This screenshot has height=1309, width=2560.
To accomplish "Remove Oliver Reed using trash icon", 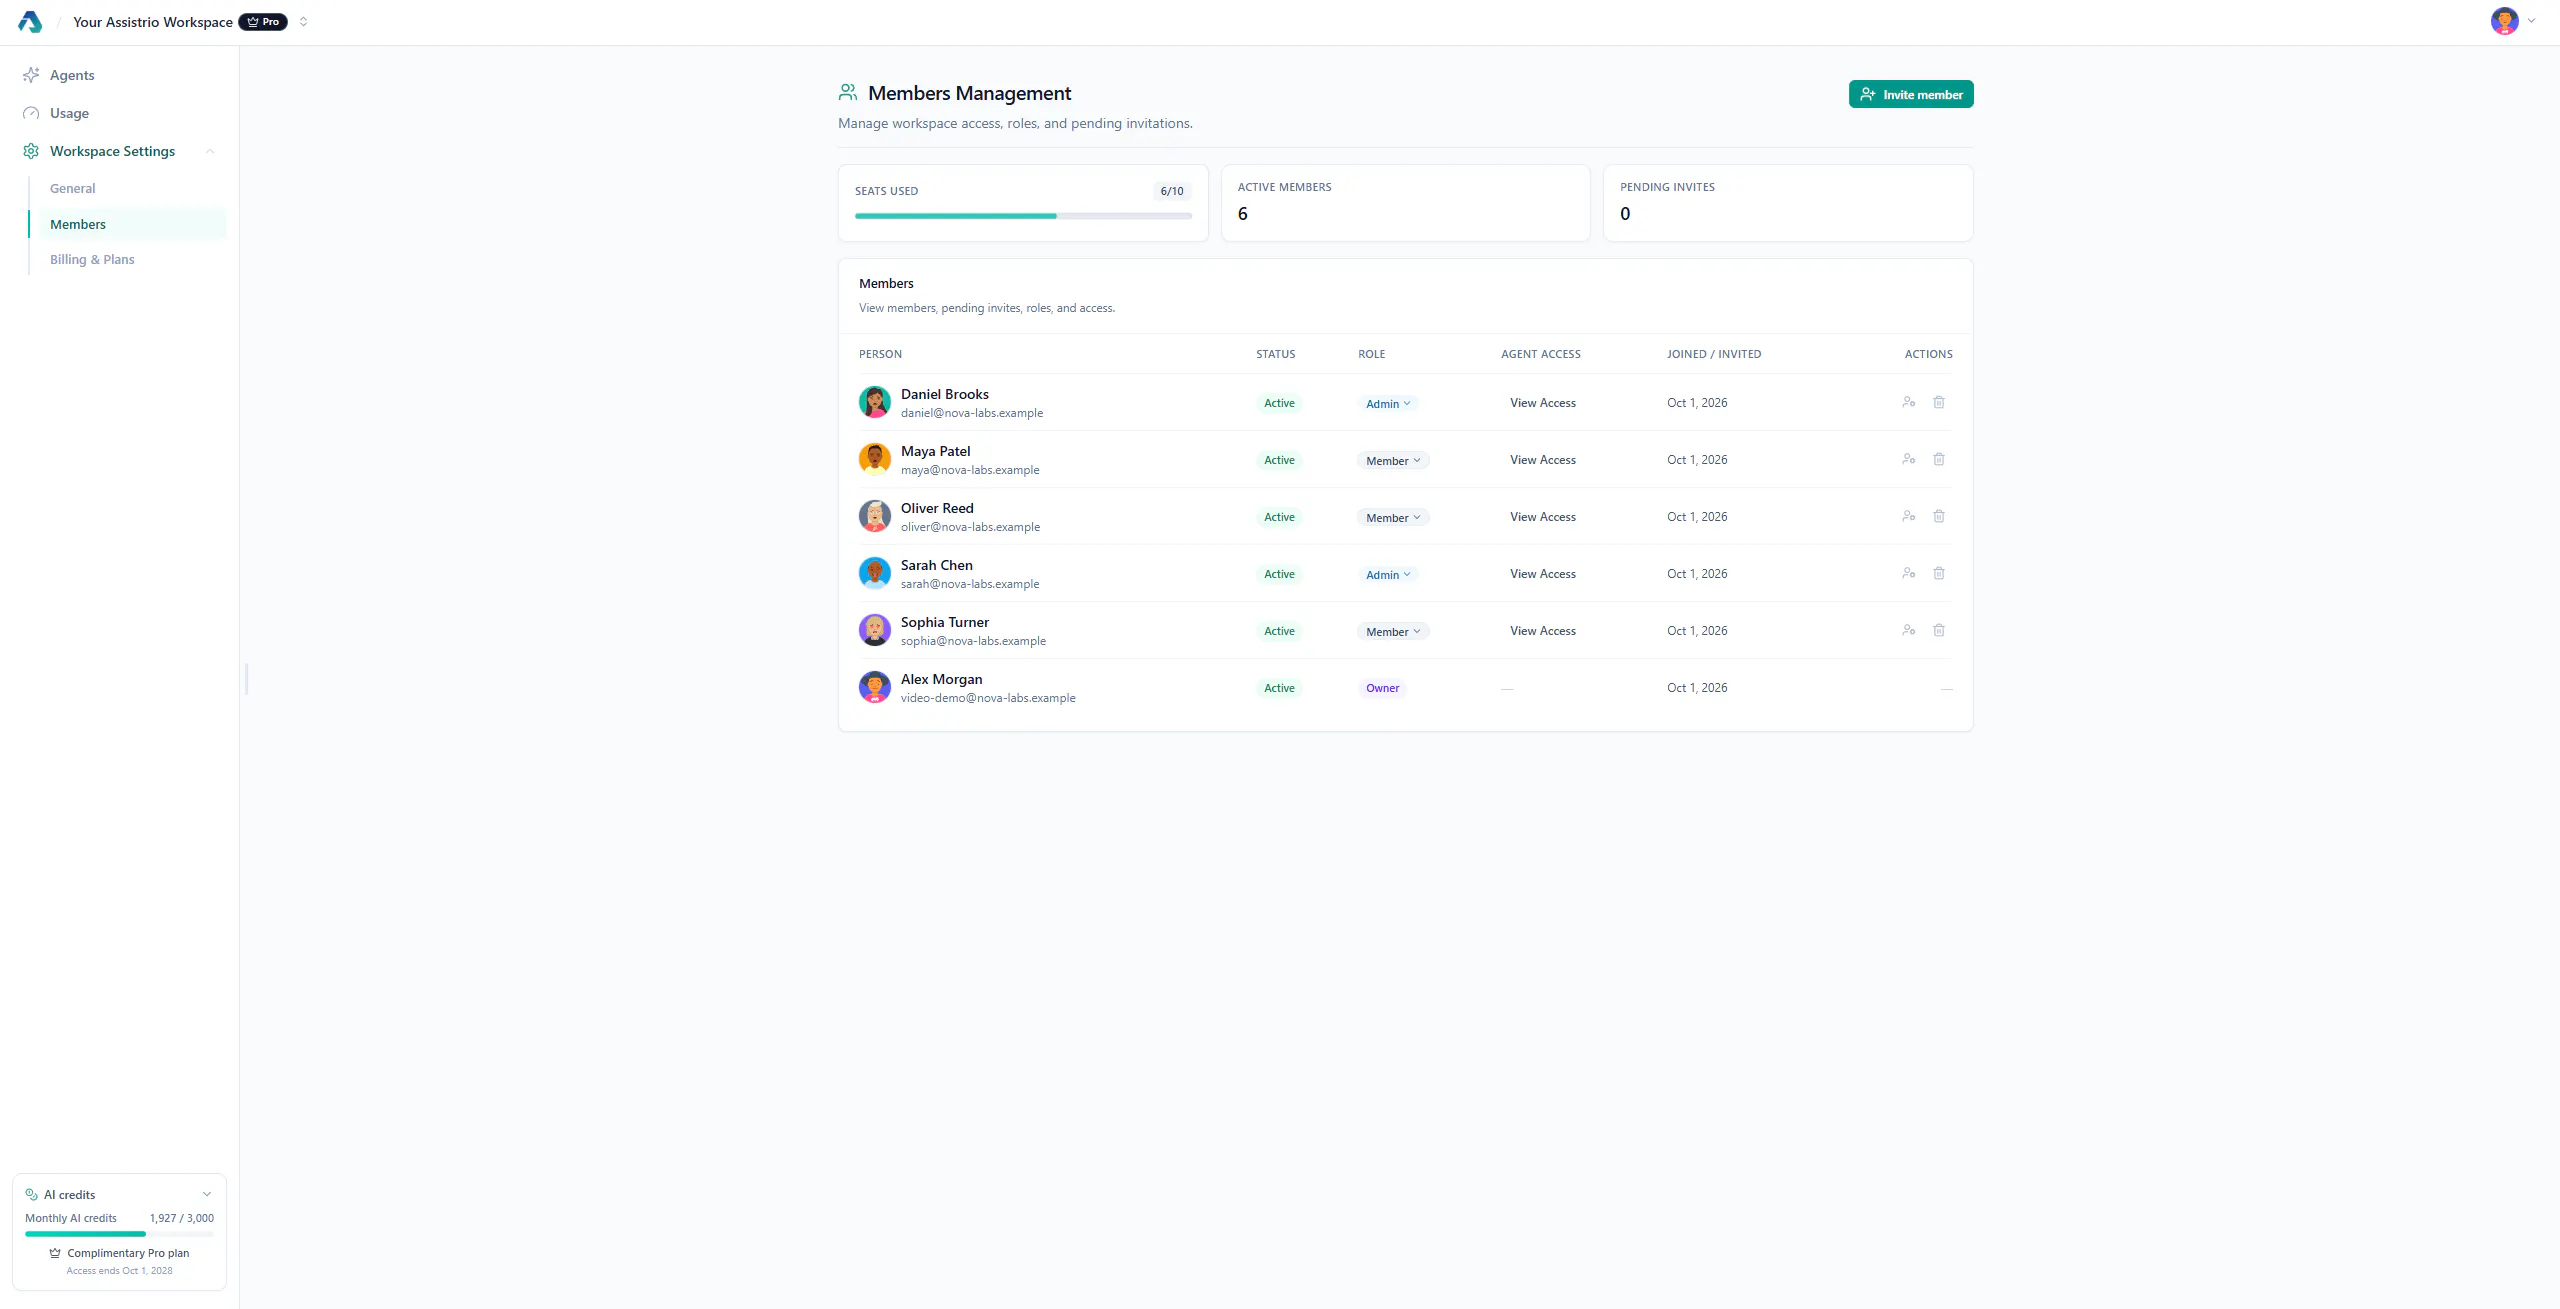I will tap(1939, 516).
